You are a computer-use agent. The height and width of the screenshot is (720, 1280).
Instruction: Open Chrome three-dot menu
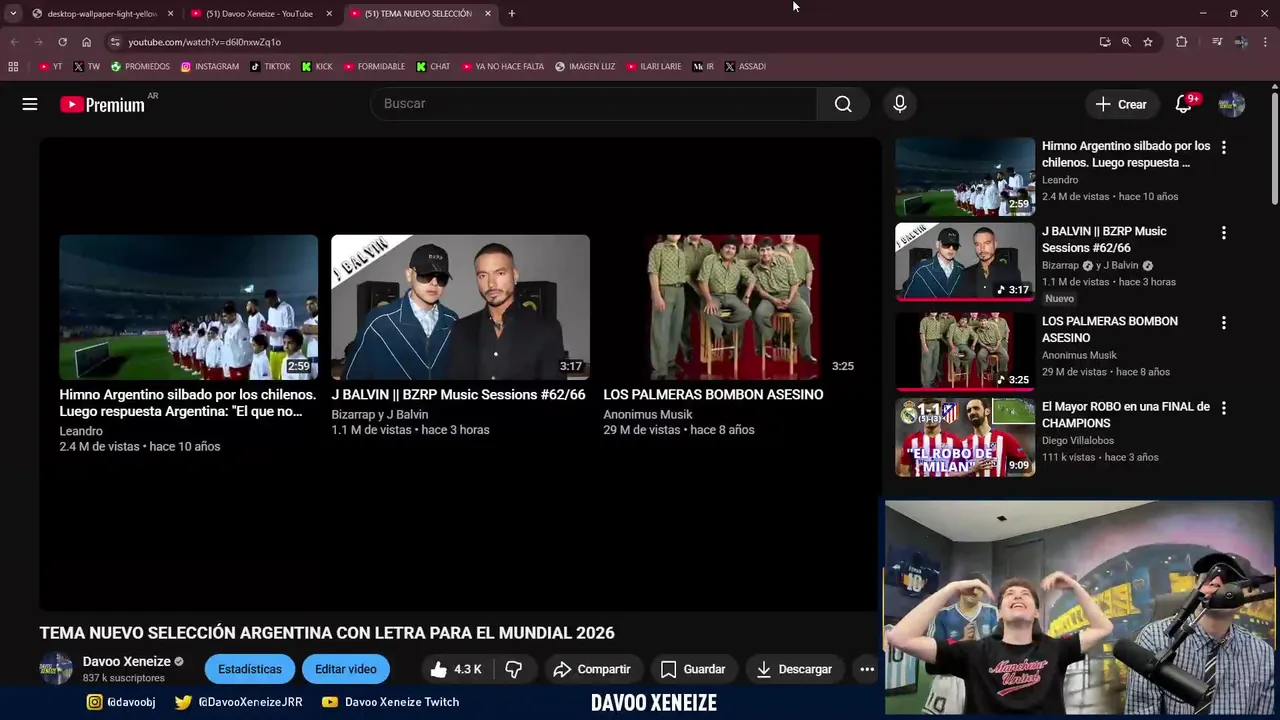(1266, 42)
